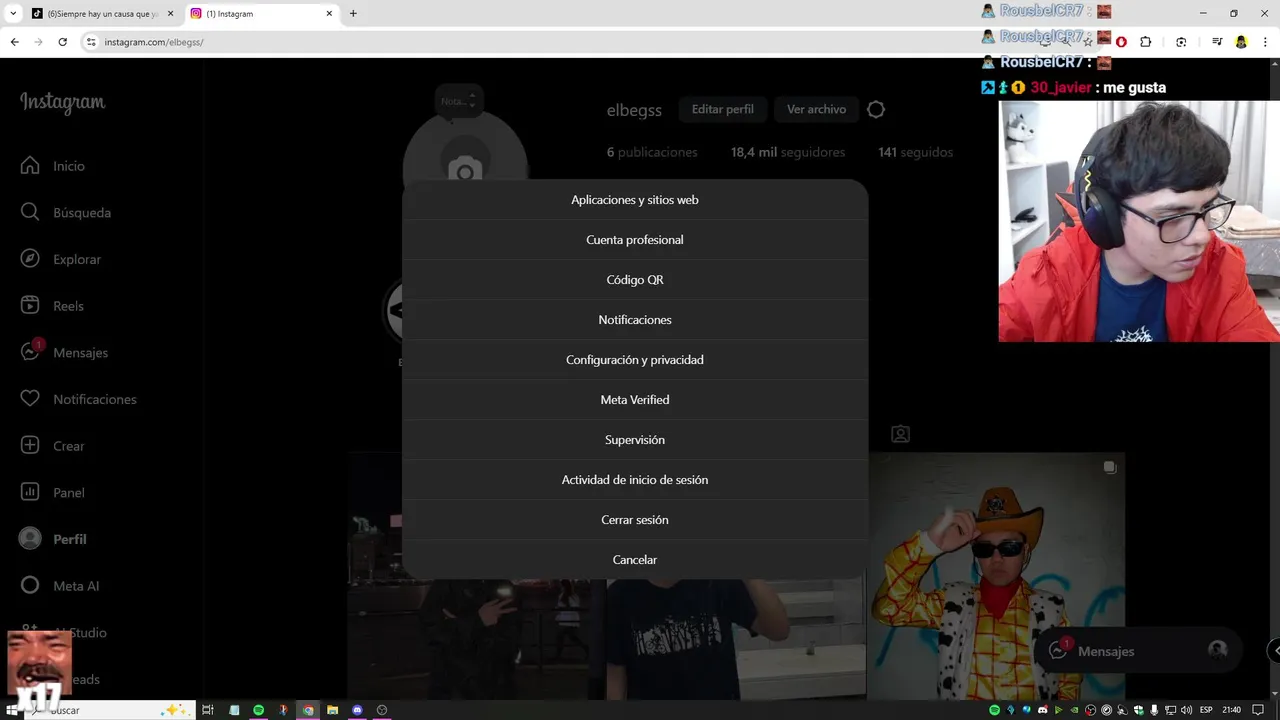The image size is (1280, 720).
Task: Click Cerrar sesión to log out
Action: tap(635, 520)
